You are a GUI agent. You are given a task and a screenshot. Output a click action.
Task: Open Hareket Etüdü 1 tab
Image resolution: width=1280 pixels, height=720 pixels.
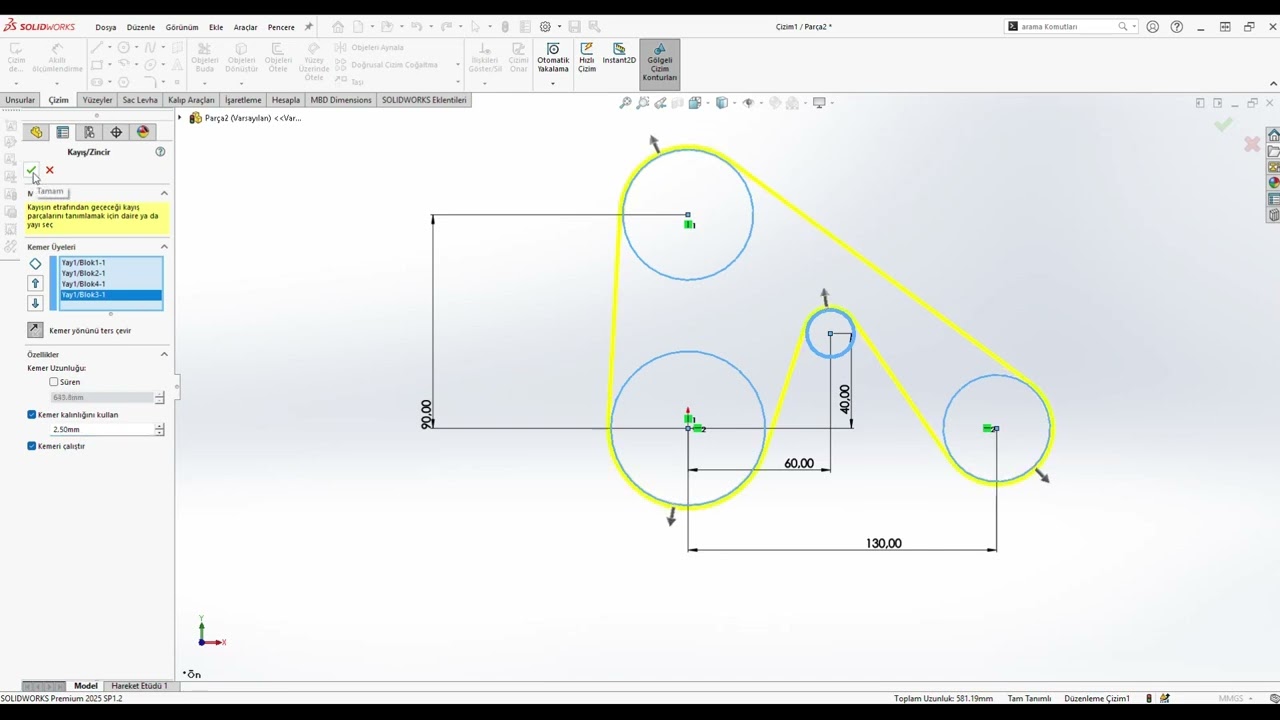click(139, 686)
